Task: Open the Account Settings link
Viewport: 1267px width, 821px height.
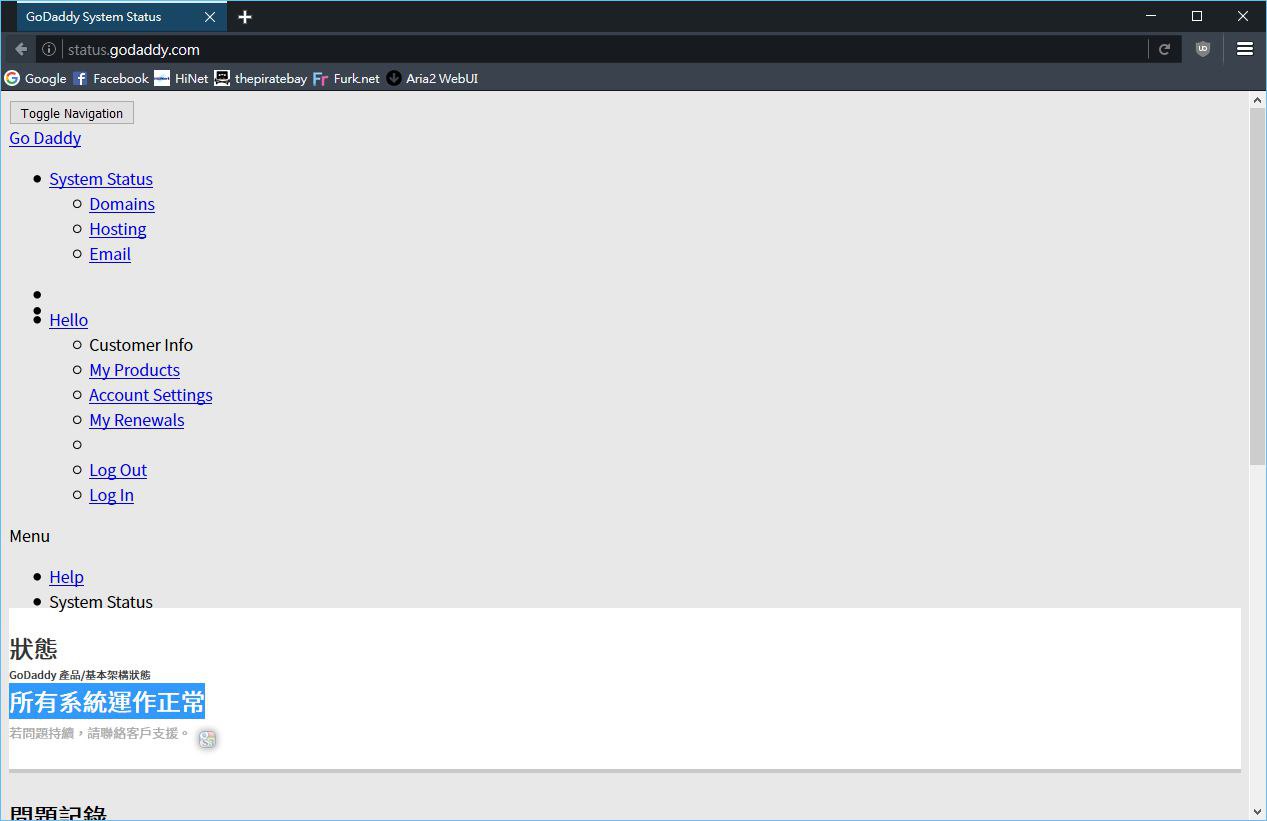Action: pos(151,395)
